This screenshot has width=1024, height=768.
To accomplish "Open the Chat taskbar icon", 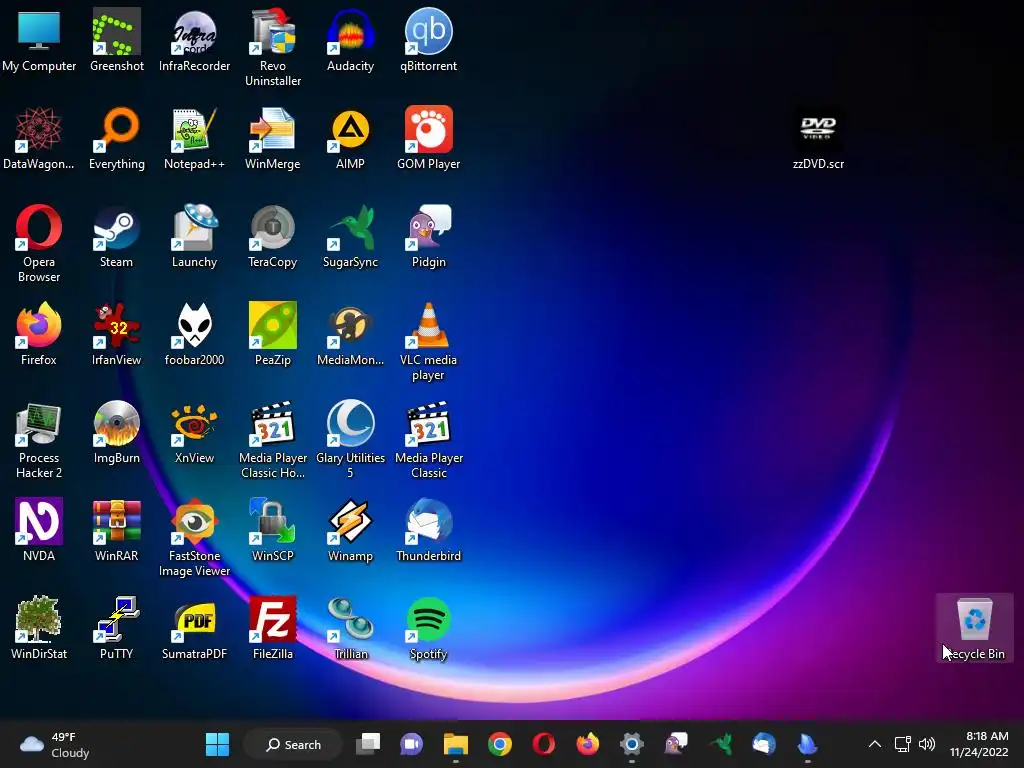I will pos(411,744).
